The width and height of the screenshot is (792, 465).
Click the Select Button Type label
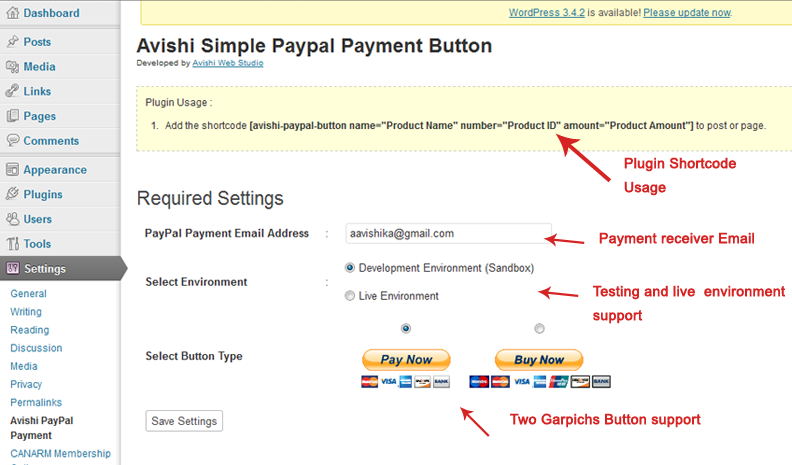click(x=194, y=356)
